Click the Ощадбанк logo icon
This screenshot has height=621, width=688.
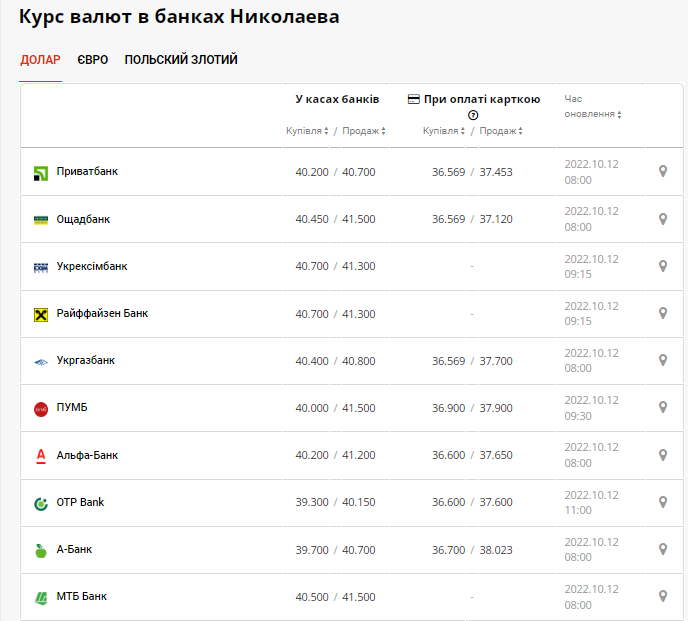pos(41,220)
